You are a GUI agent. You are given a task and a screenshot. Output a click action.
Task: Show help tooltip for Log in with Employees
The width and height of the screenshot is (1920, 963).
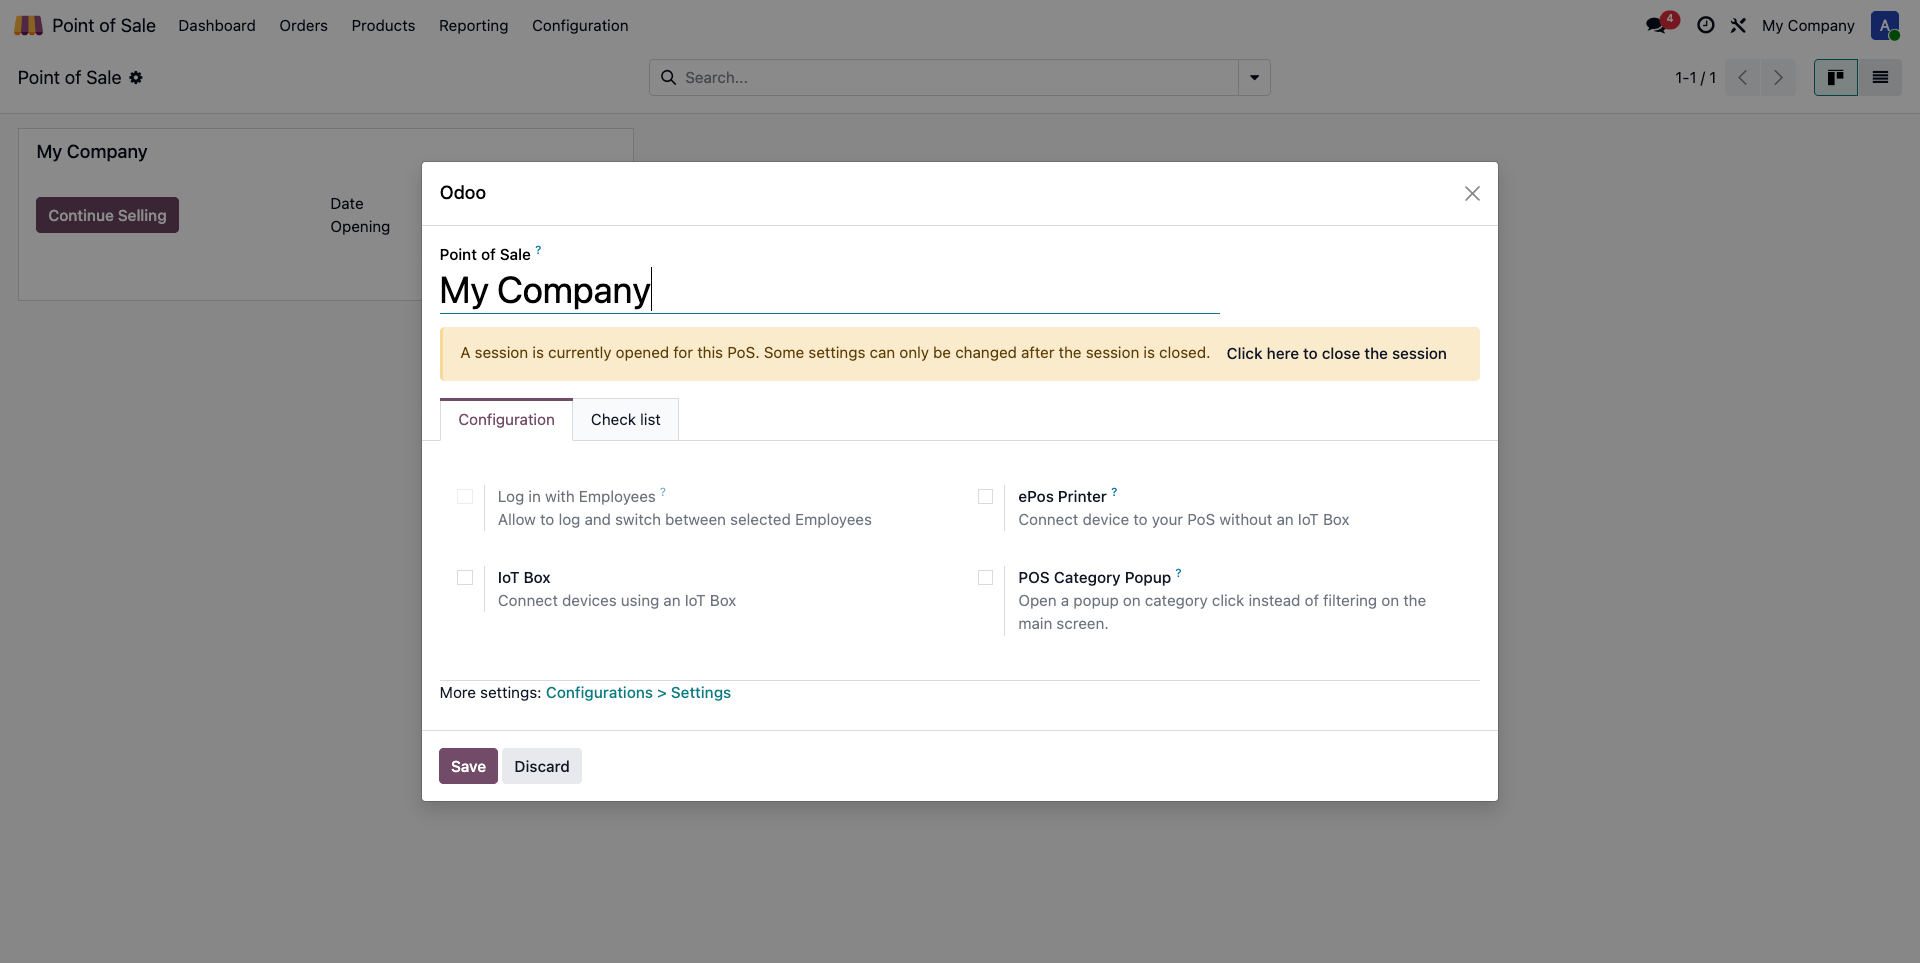pyautogui.click(x=663, y=491)
